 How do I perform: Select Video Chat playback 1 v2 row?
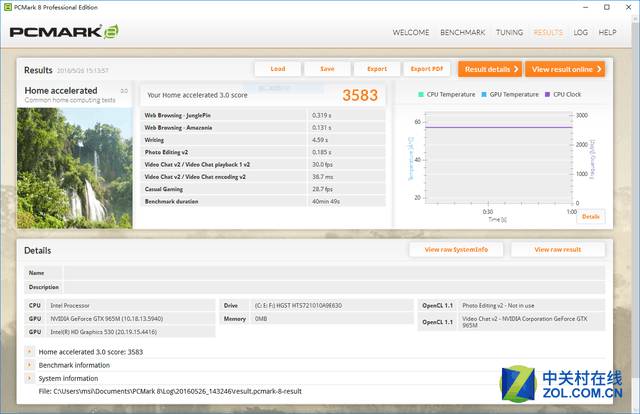click(x=263, y=165)
